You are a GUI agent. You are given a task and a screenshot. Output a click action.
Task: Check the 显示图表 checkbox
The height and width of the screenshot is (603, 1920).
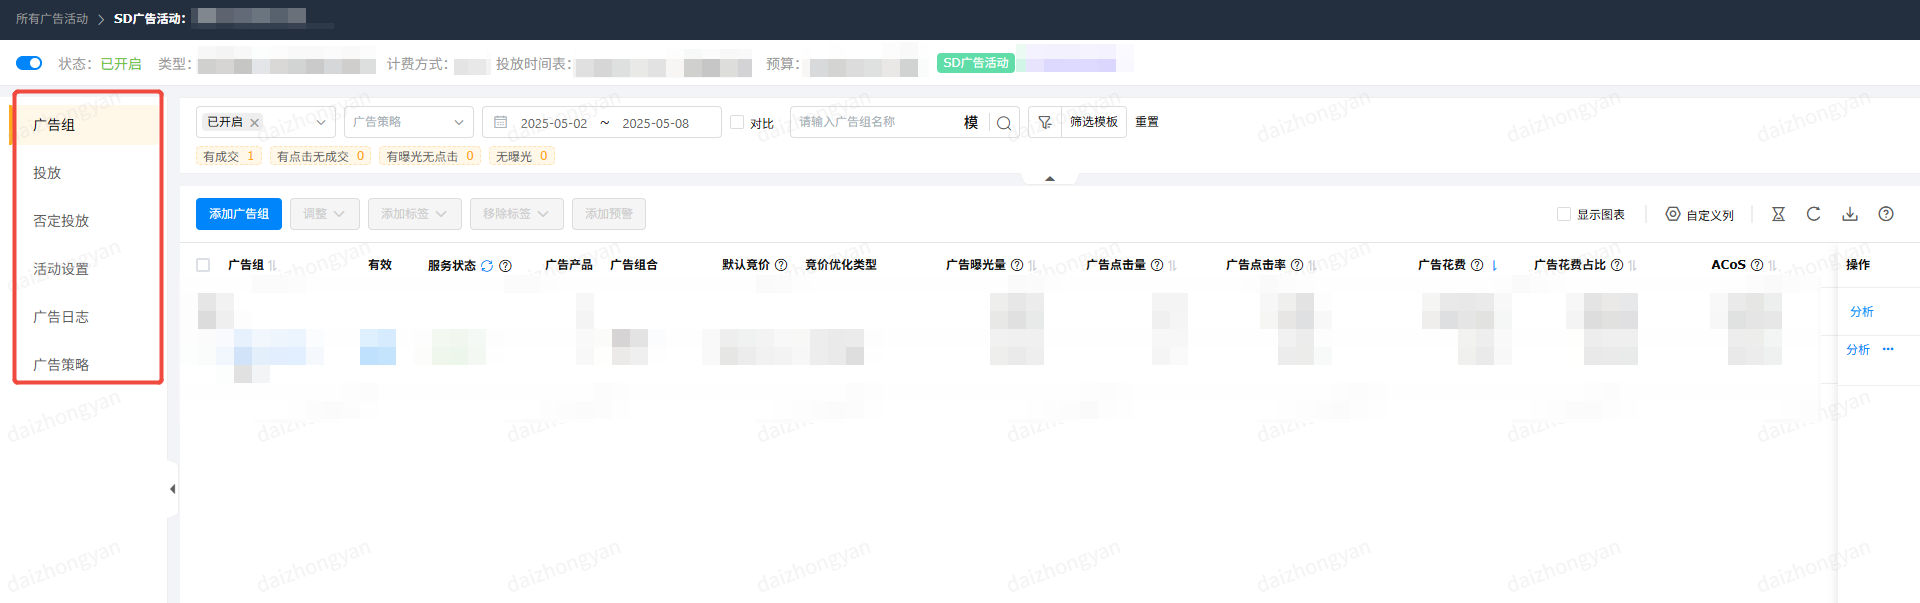[x=1564, y=214]
